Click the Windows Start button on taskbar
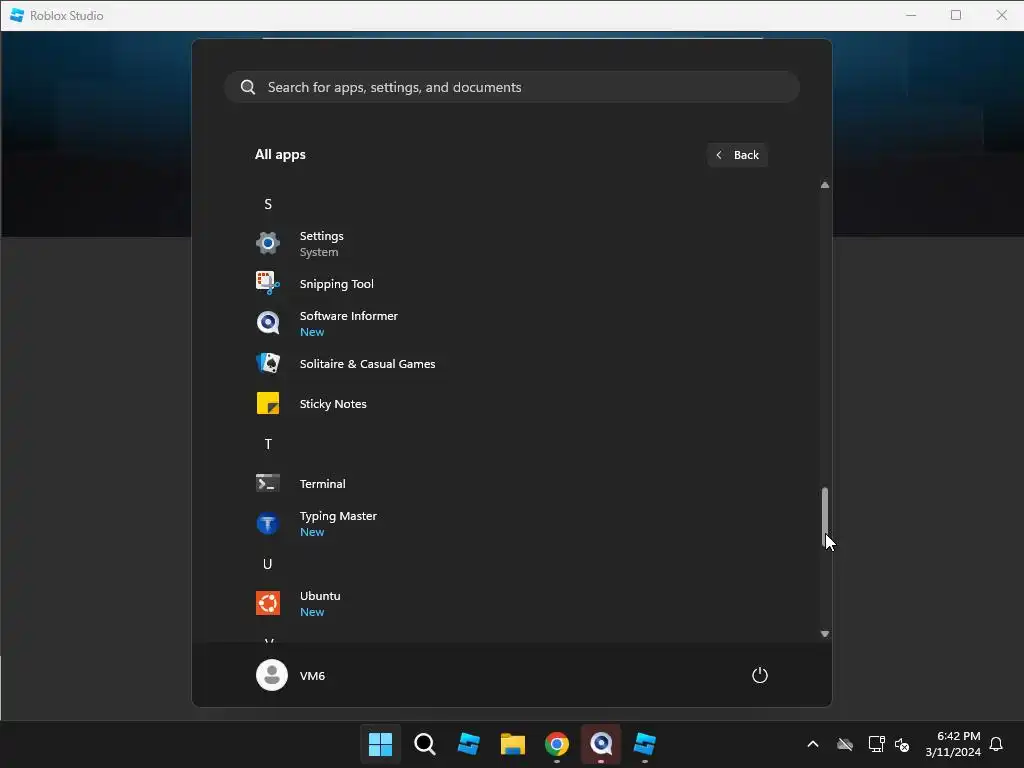 pyautogui.click(x=380, y=744)
